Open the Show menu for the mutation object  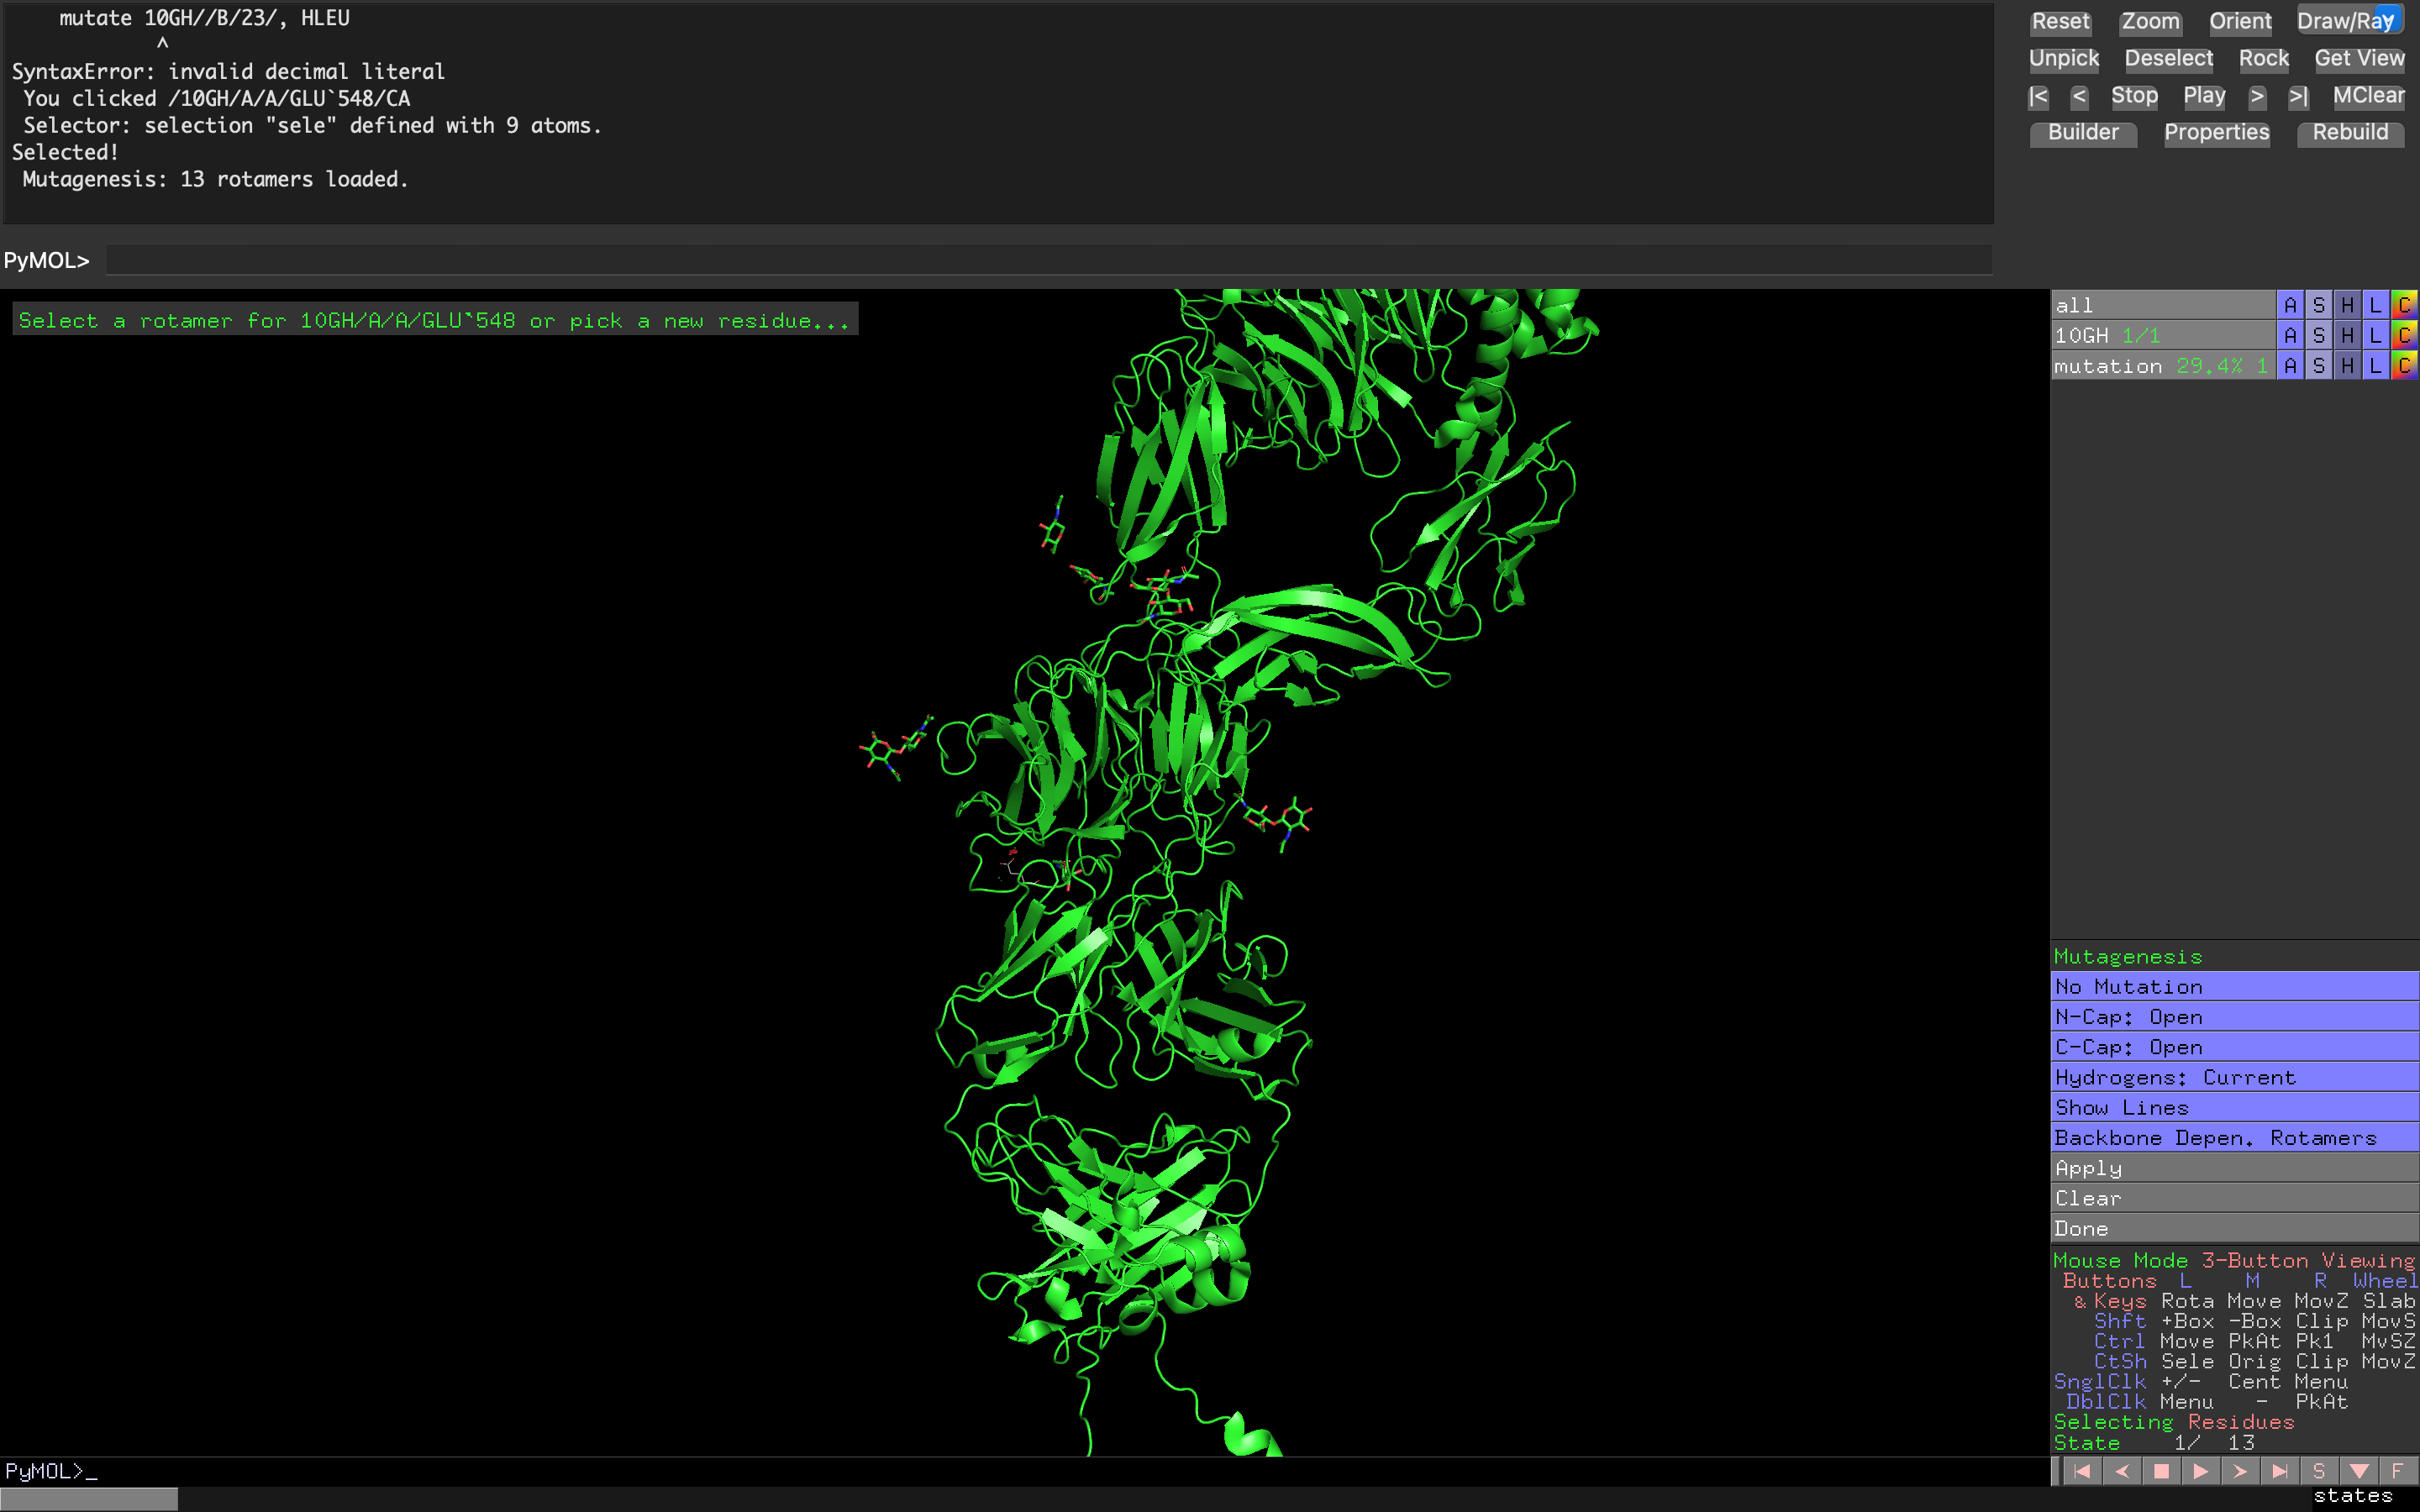pyautogui.click(x=2319, y=366)
